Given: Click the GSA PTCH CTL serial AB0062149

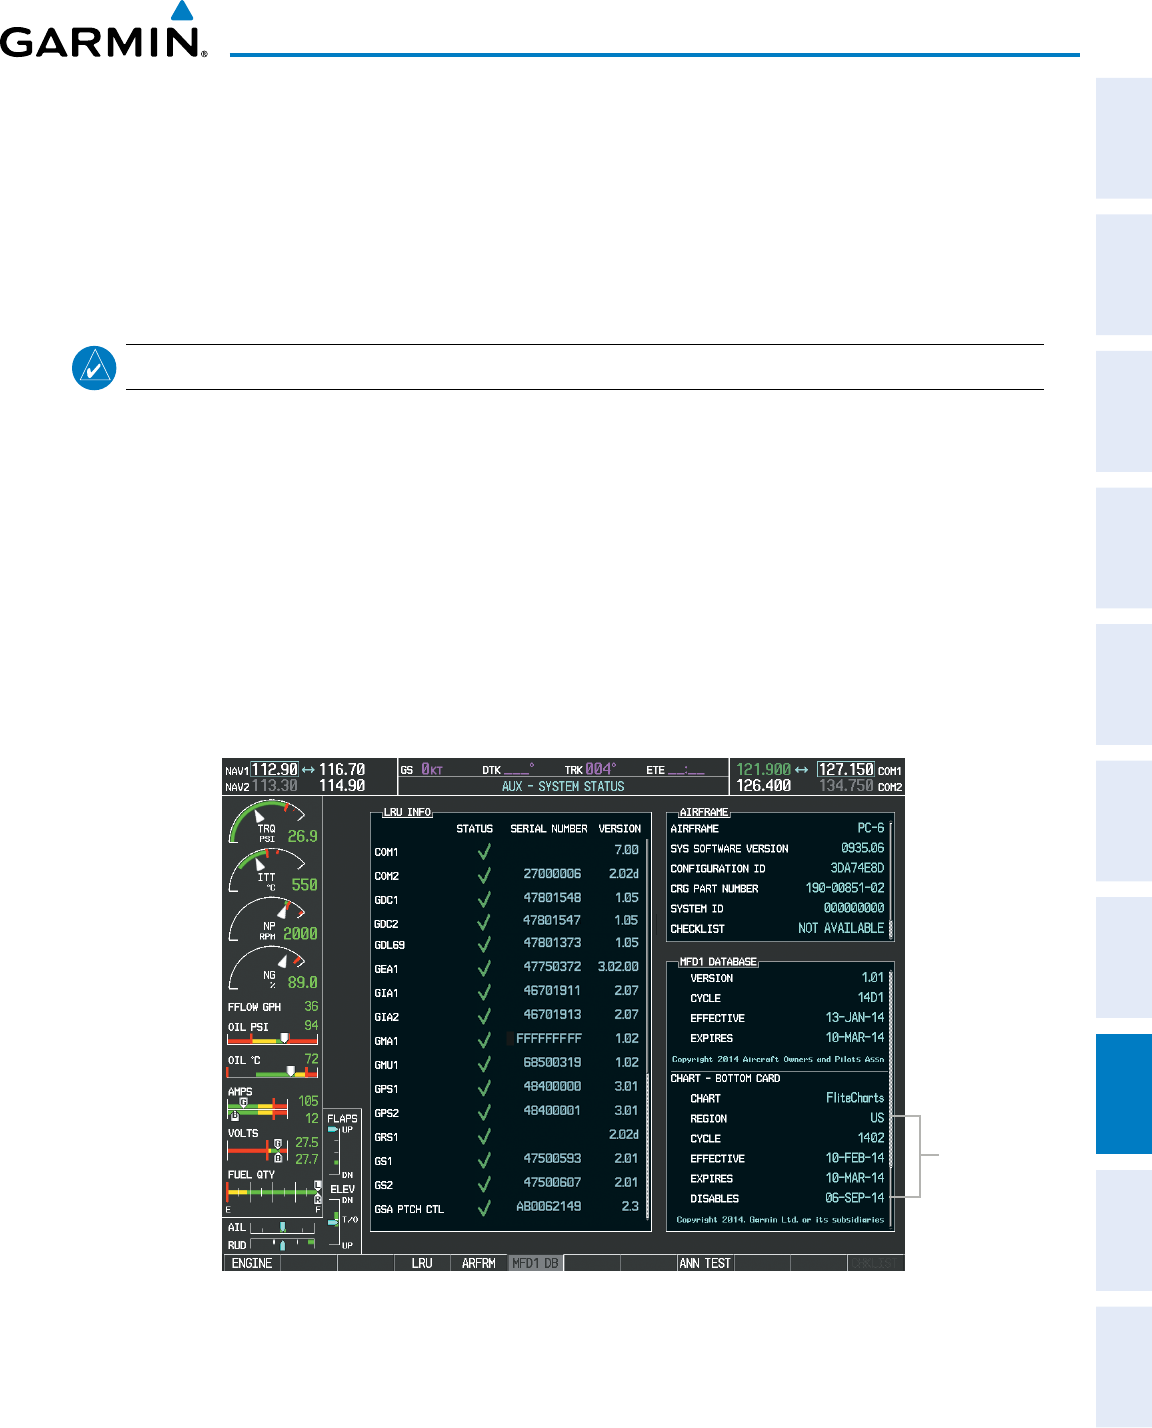Looking at the screenshot, I should pos(549,1207).
